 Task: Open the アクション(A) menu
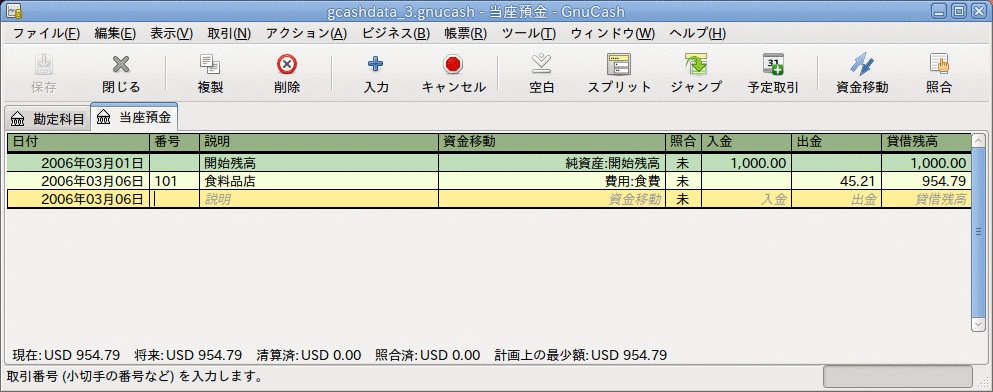click(x=307, y=34)
